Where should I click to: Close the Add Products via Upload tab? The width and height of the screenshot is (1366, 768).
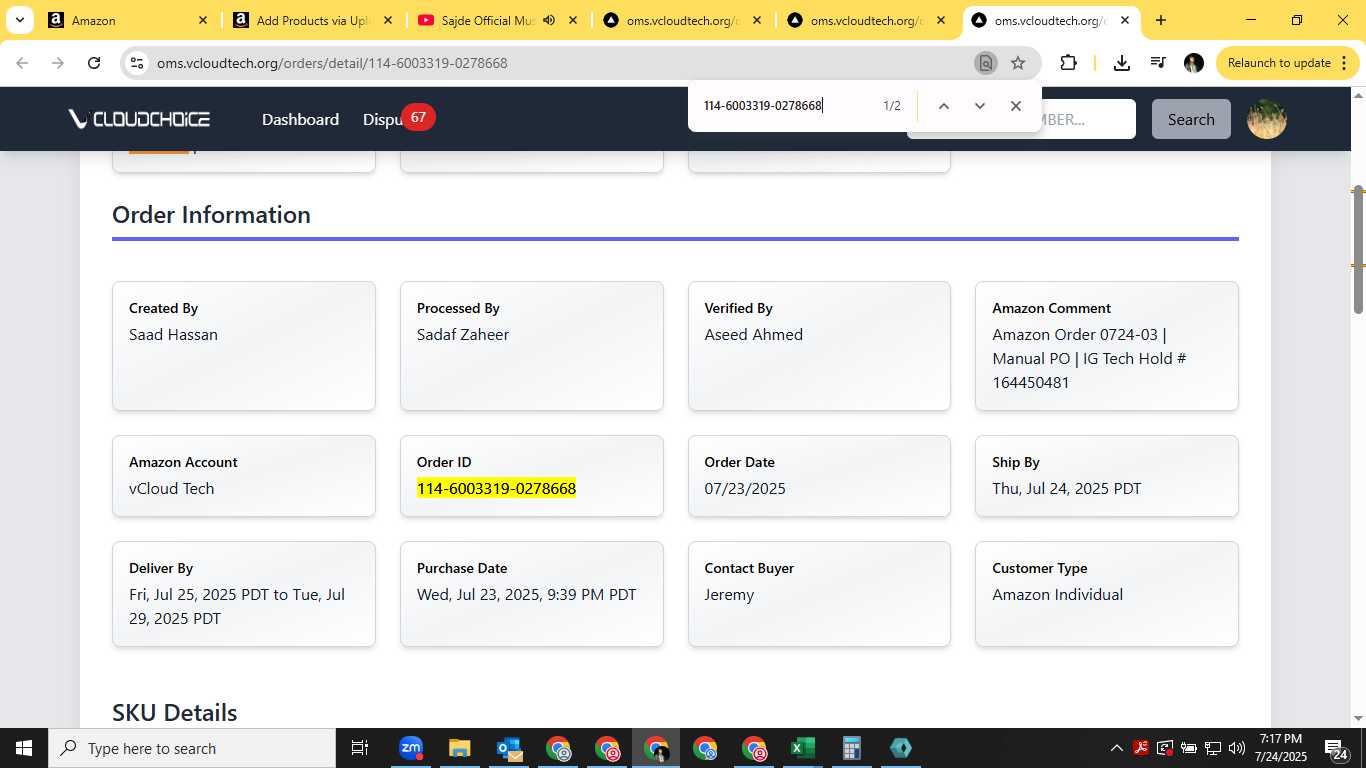(386, 20)
